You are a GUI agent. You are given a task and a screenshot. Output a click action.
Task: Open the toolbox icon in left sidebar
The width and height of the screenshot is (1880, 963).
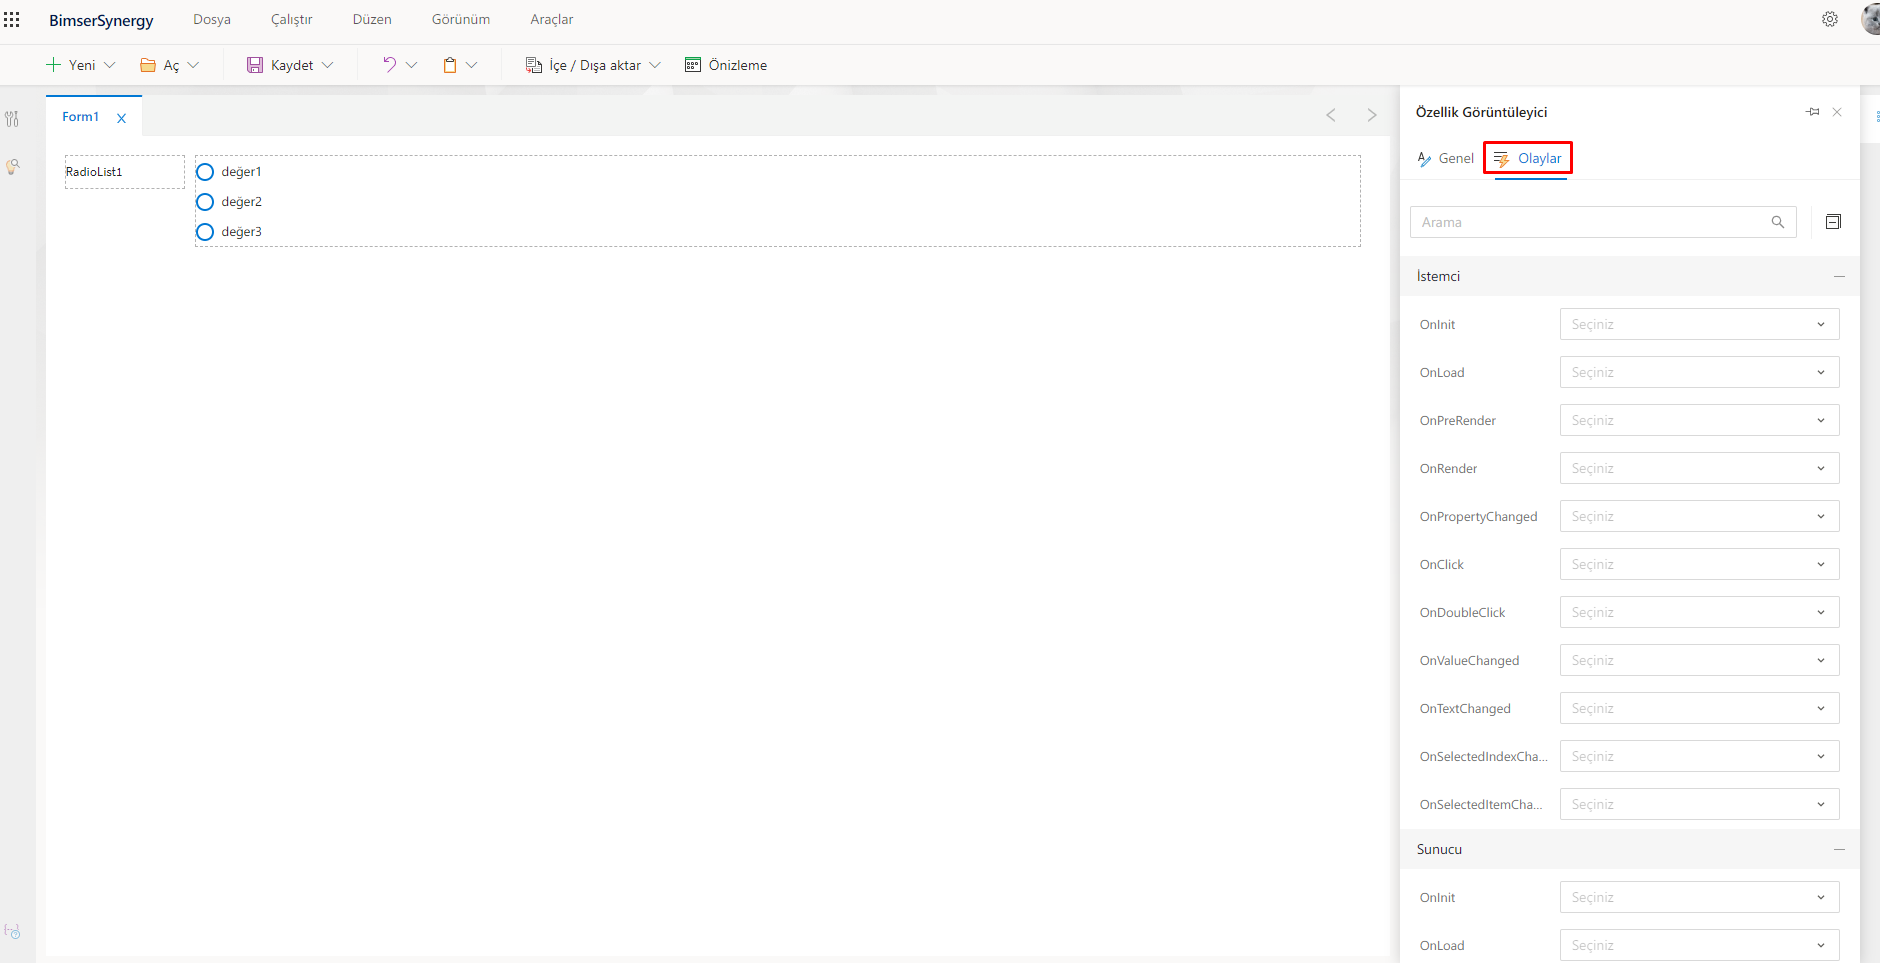(x=12, y=119)
